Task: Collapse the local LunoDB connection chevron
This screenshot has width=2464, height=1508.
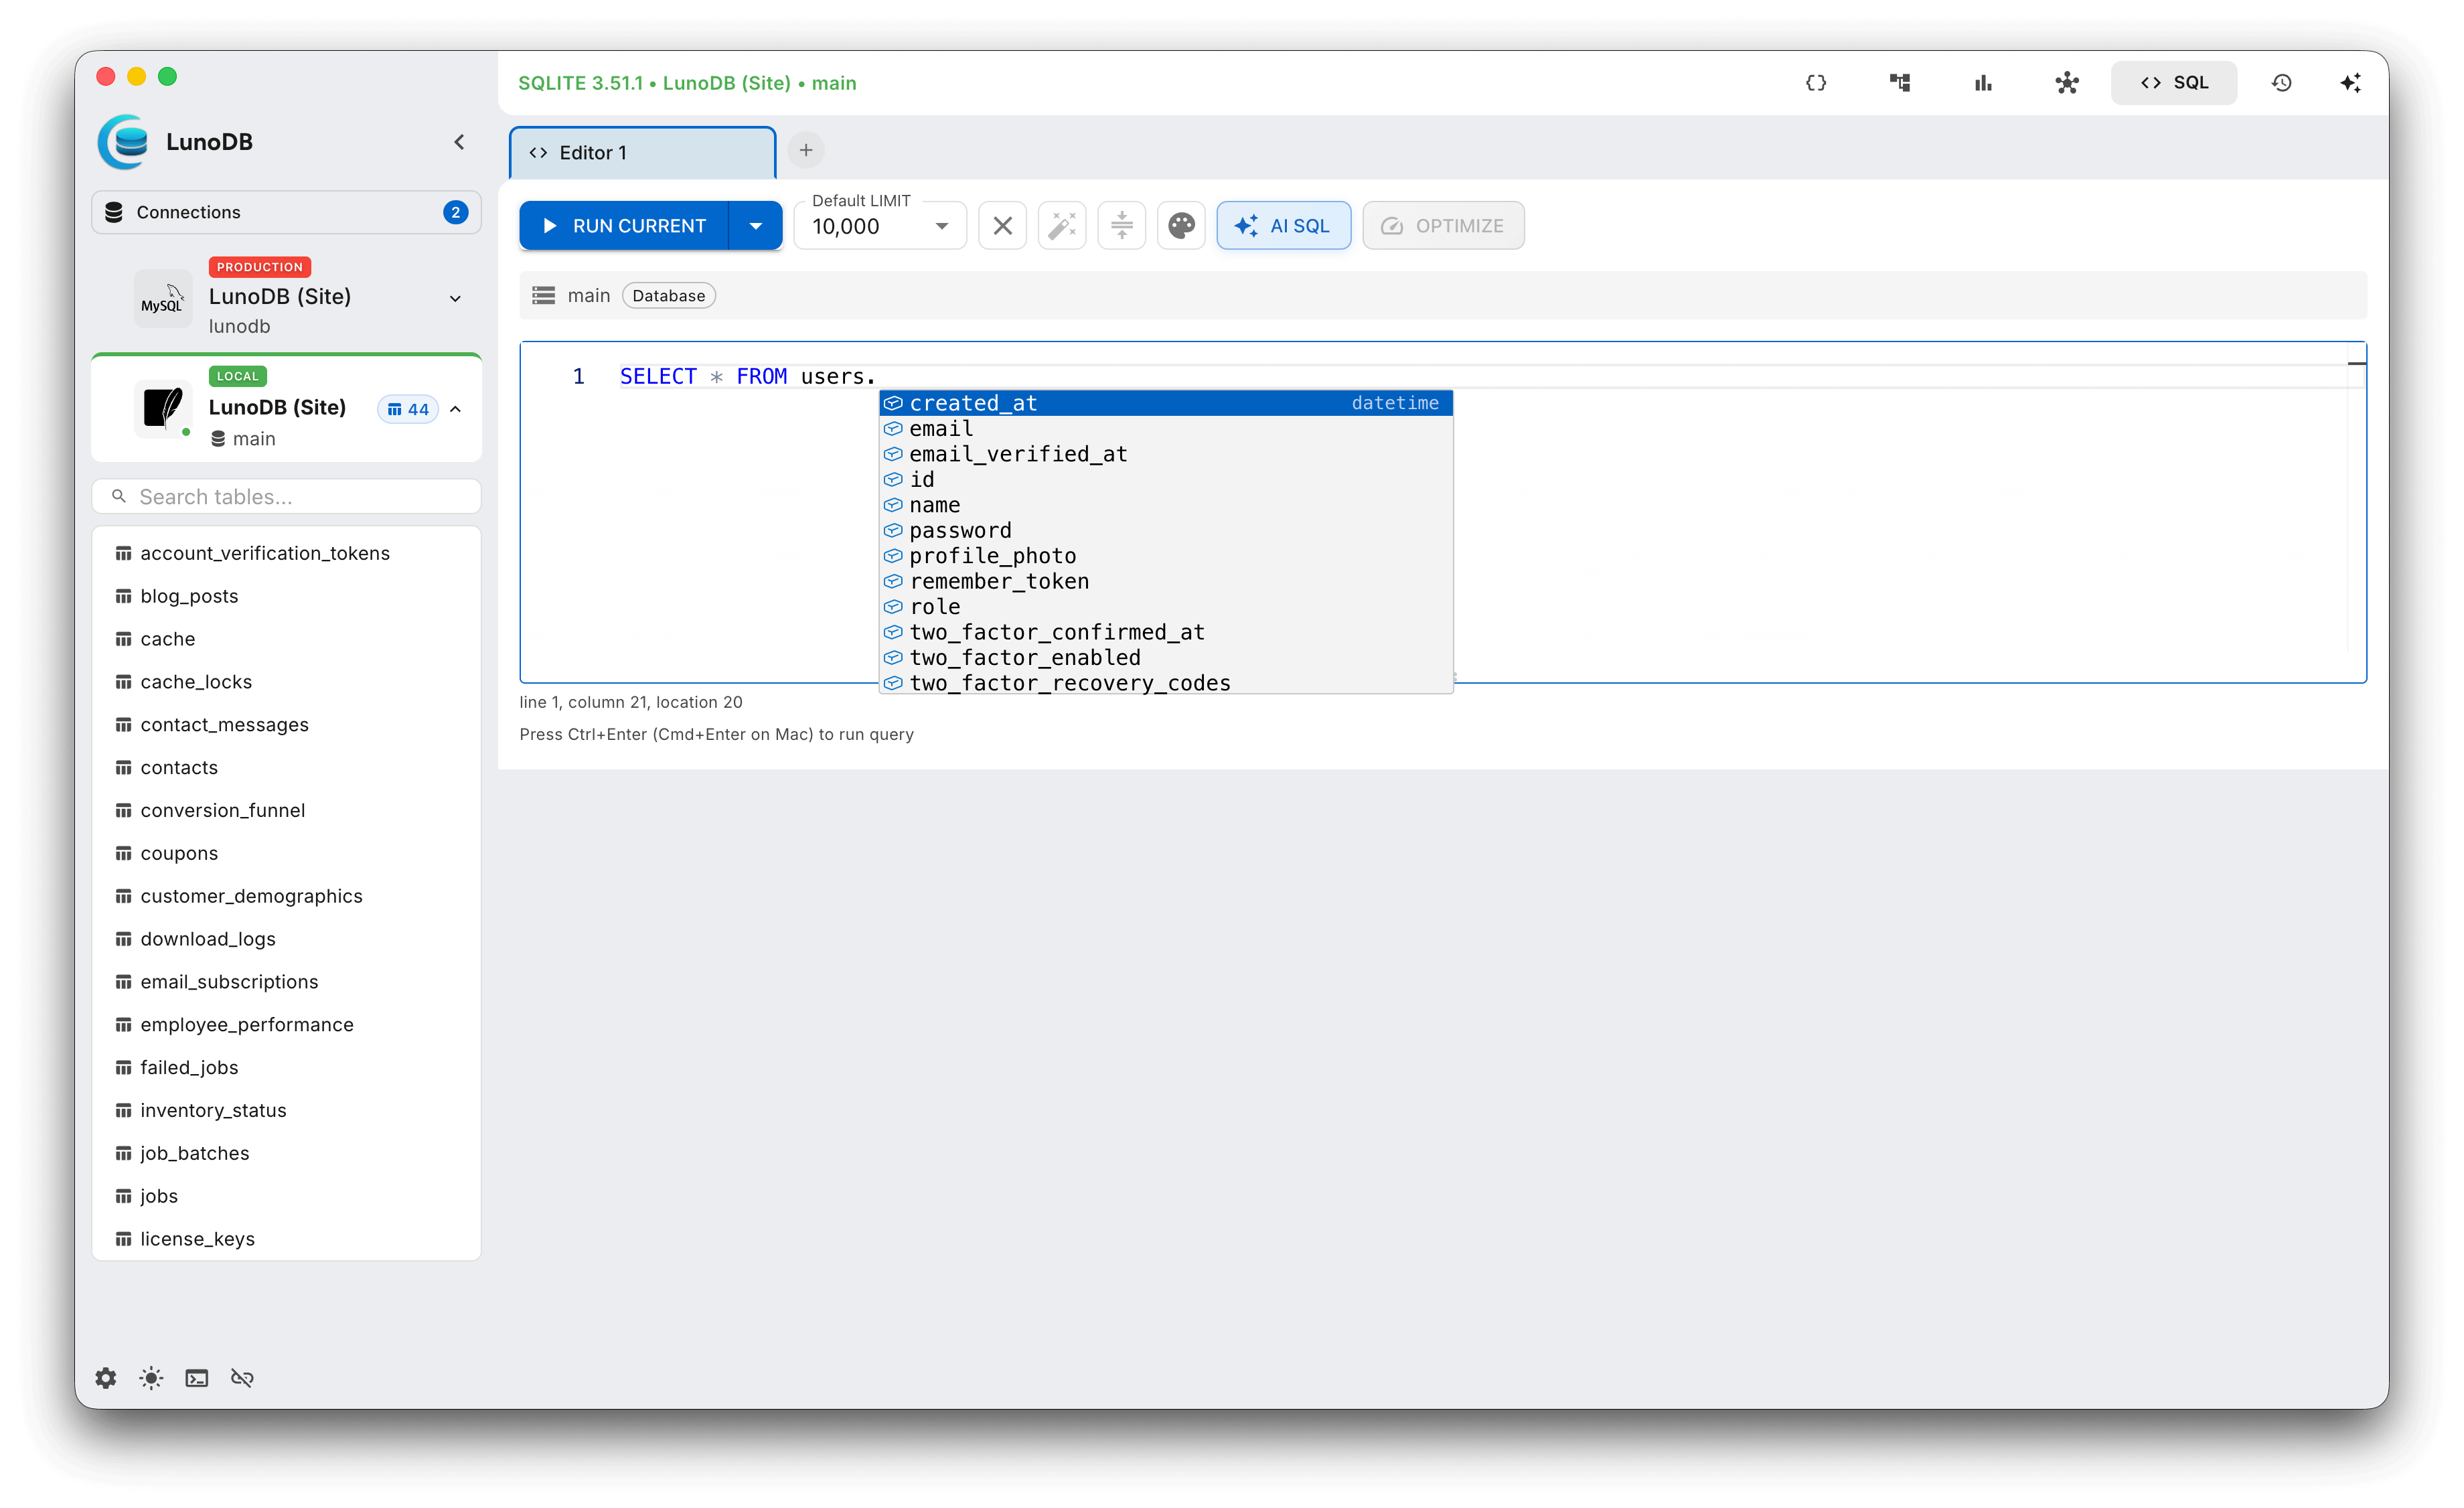Action: coord(455,409)
